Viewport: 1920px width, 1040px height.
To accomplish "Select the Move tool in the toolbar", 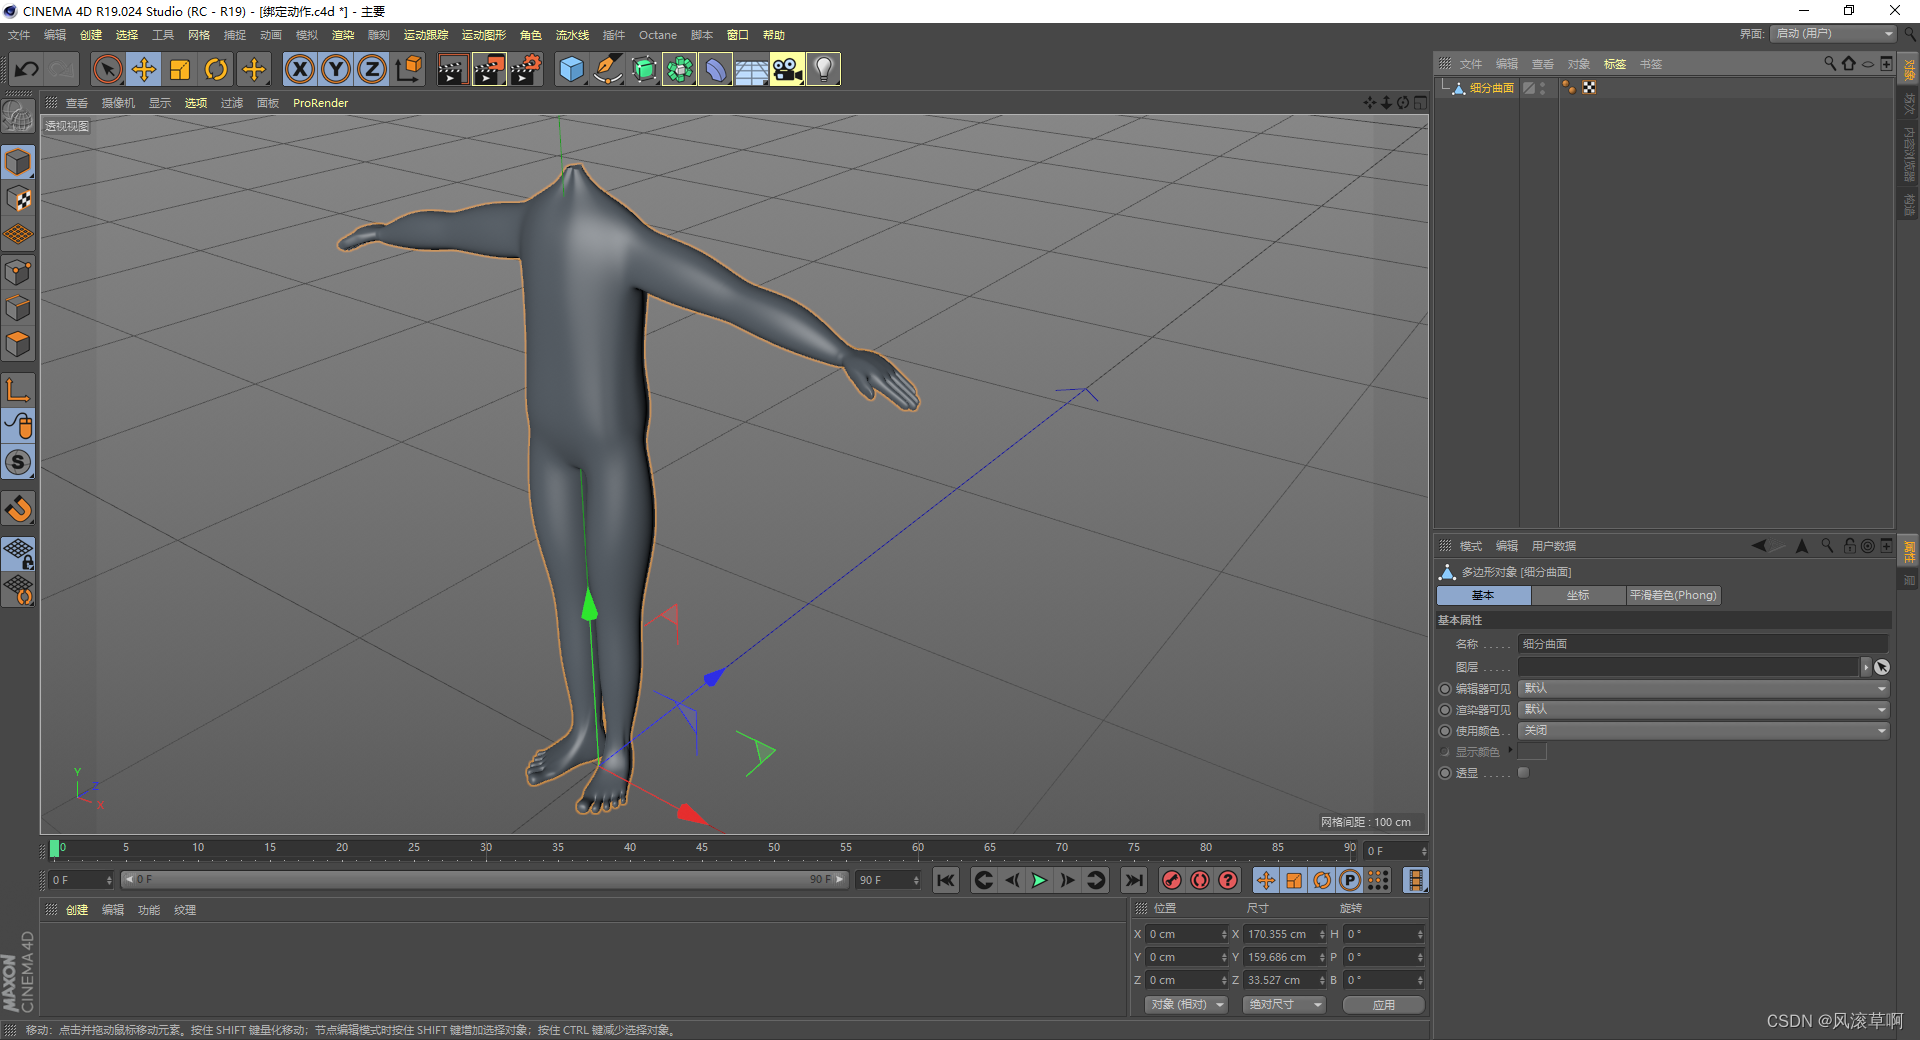I will pyautogui.click(x=144, y=69).
